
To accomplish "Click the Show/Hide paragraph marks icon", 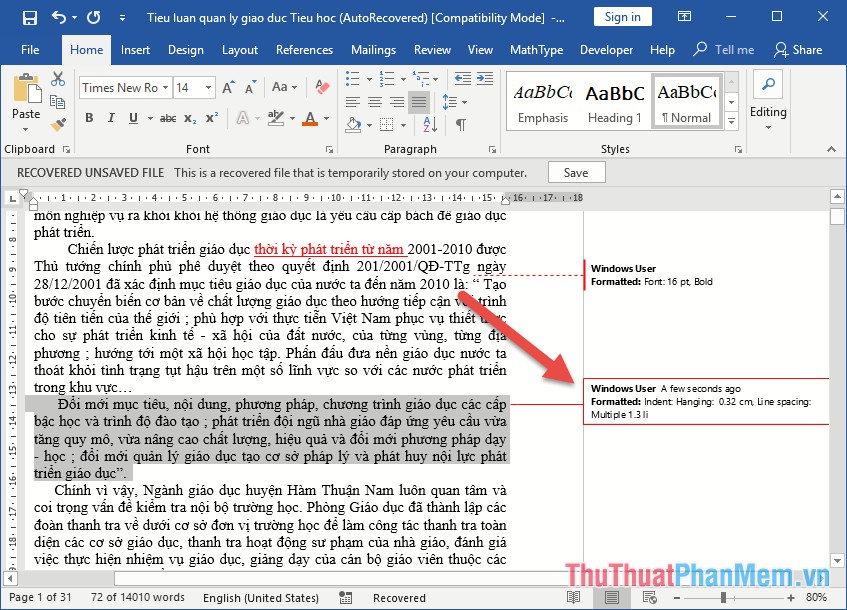I will click(460, 124).
